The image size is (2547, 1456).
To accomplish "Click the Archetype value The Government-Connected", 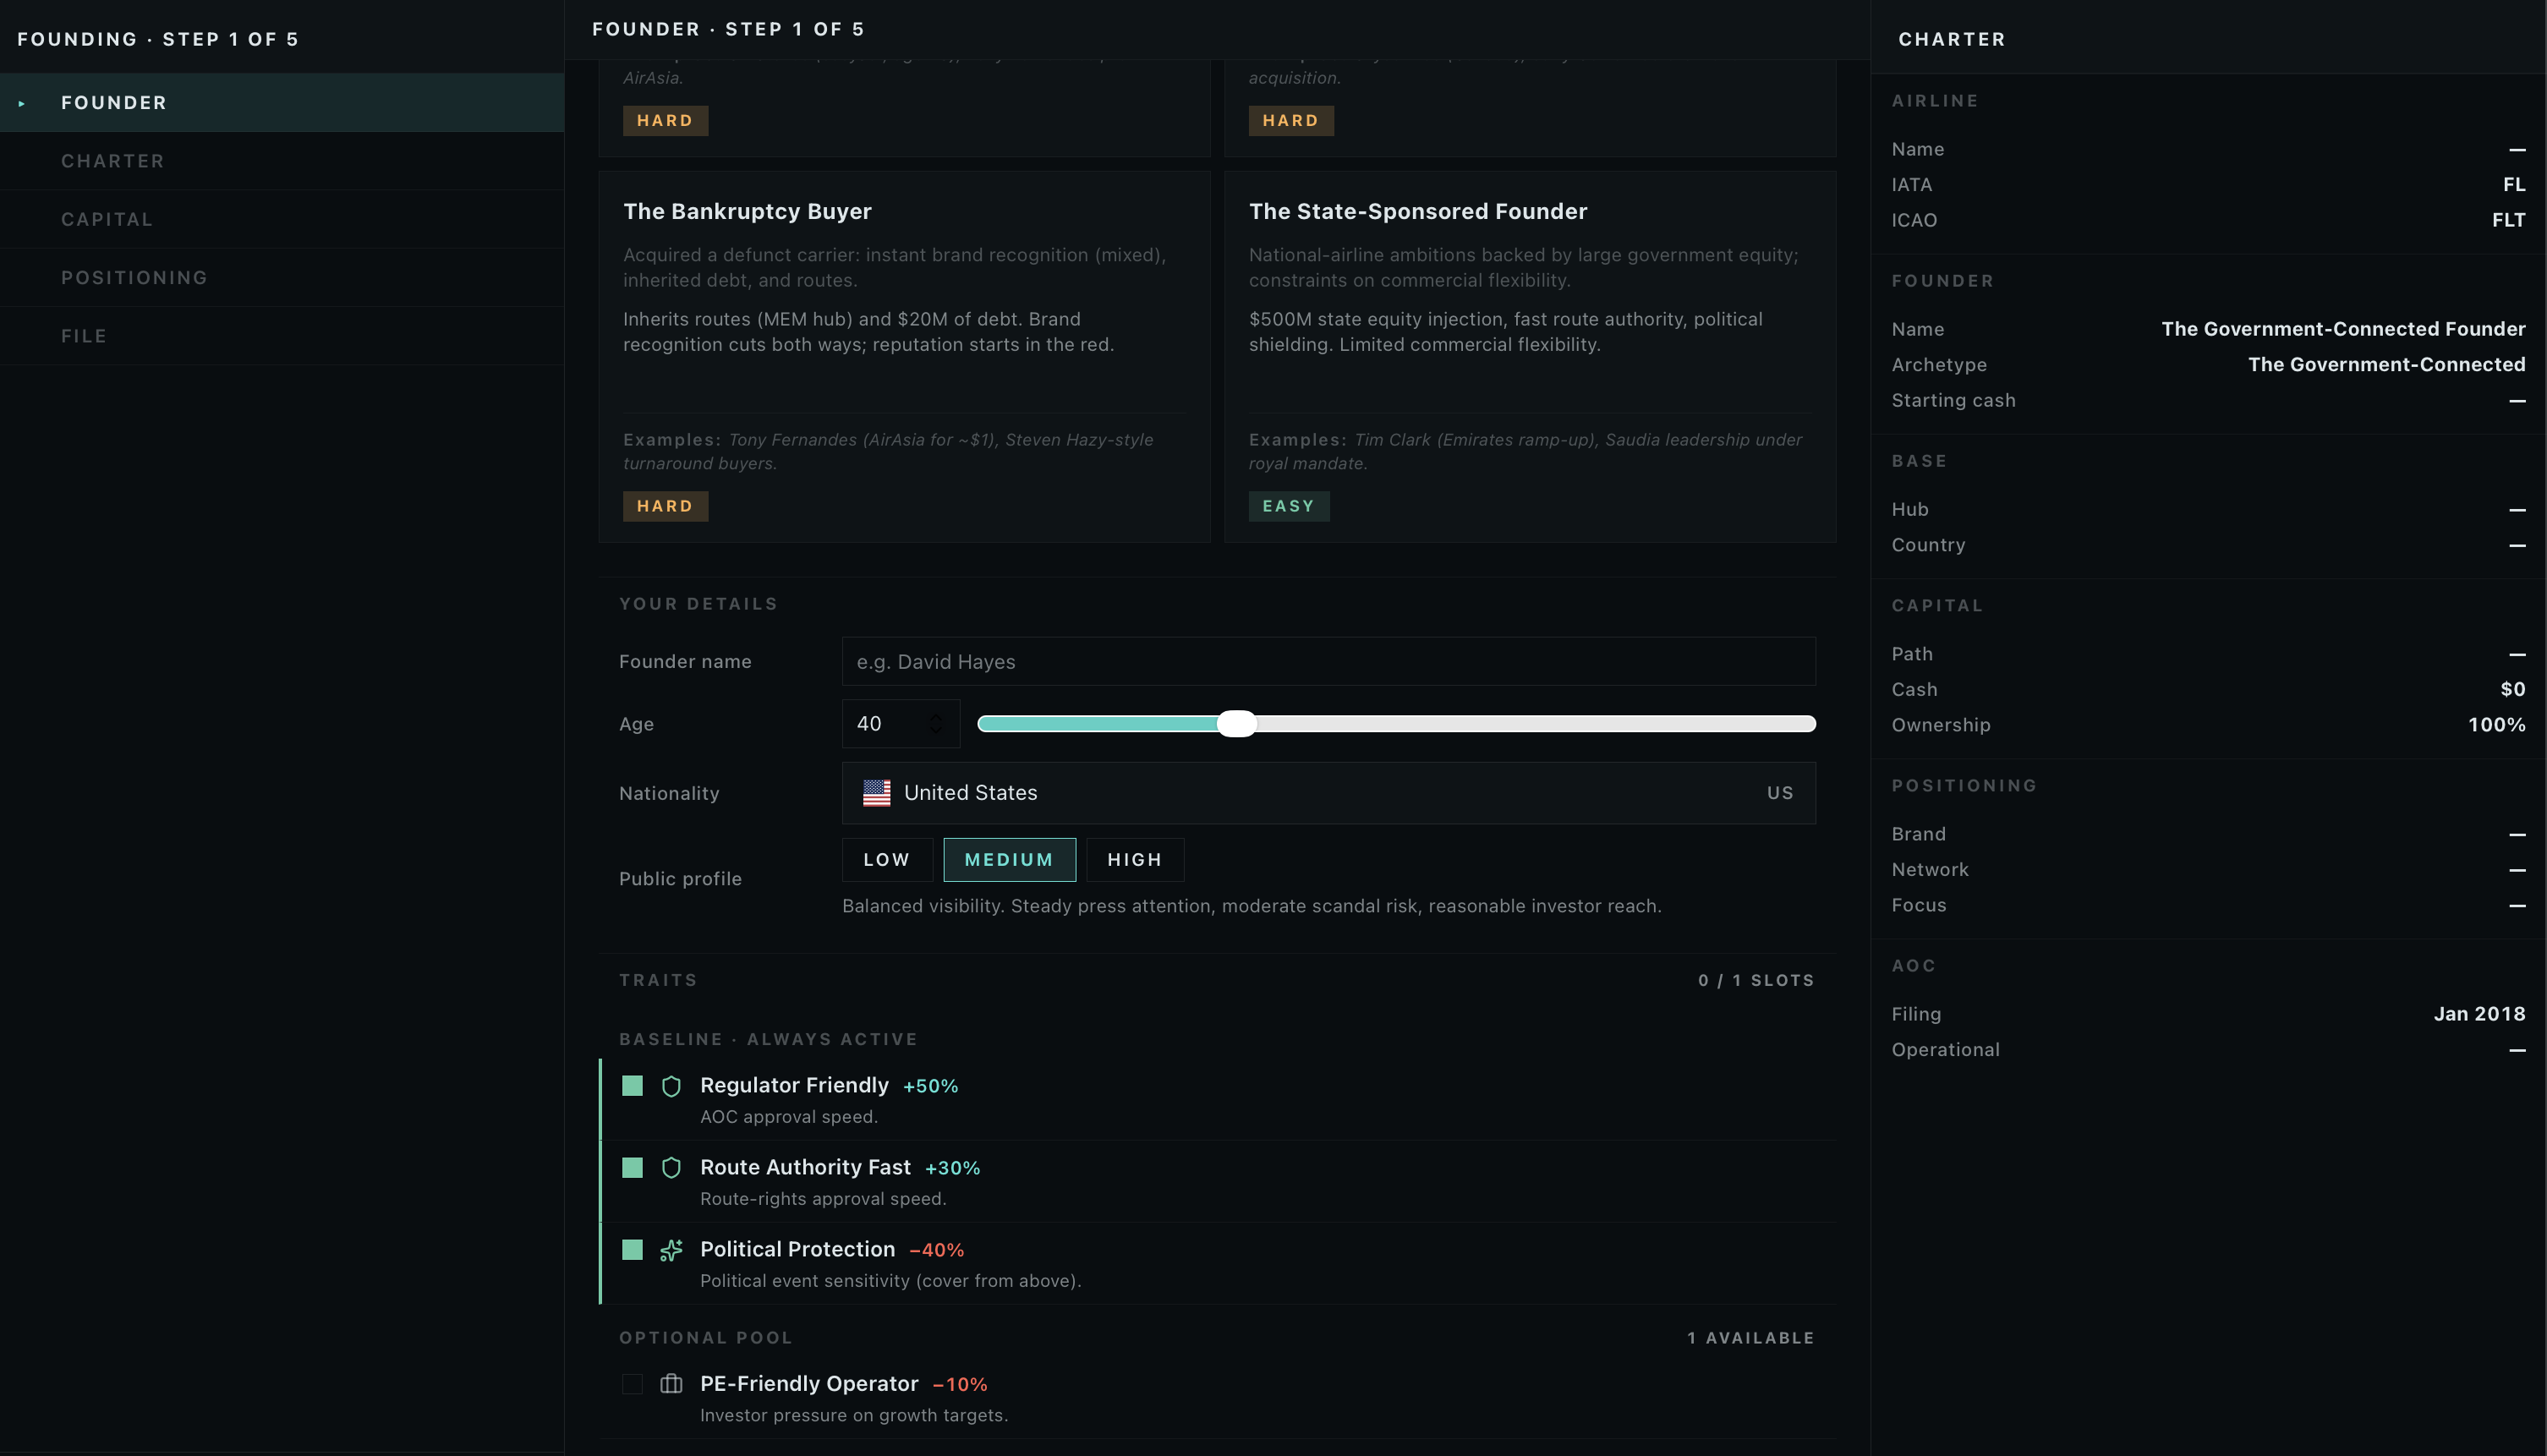I will [2387, 365].
